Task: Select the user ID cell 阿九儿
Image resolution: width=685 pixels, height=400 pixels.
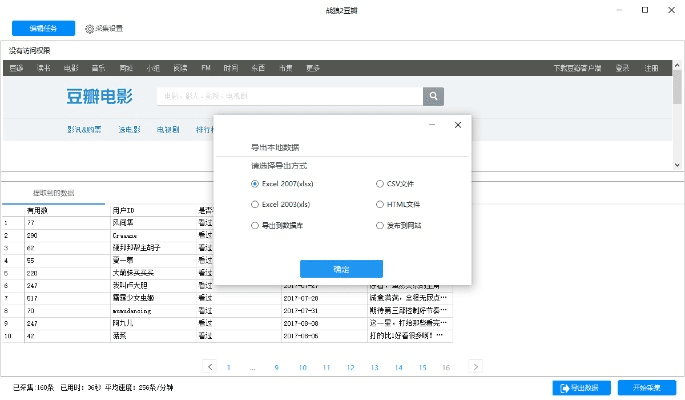Action: point(153,323)
